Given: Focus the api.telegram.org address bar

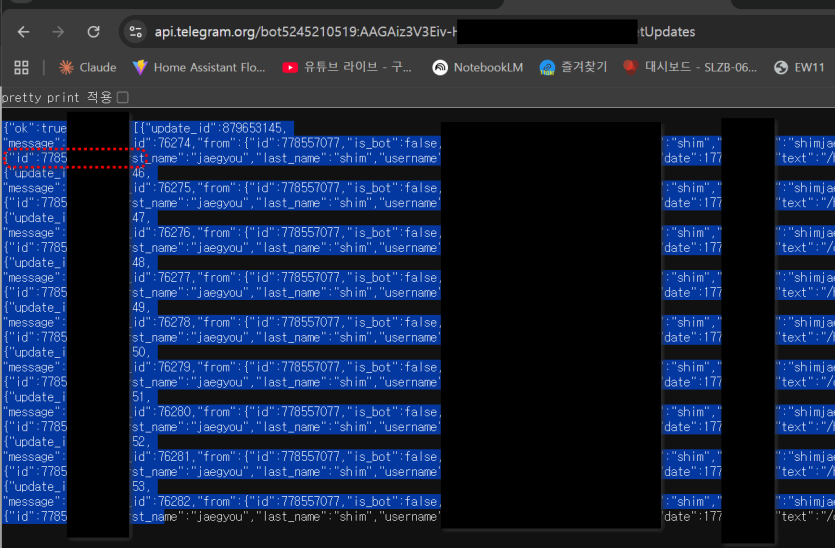Looking at the screenshot, I should coord(424,32).
